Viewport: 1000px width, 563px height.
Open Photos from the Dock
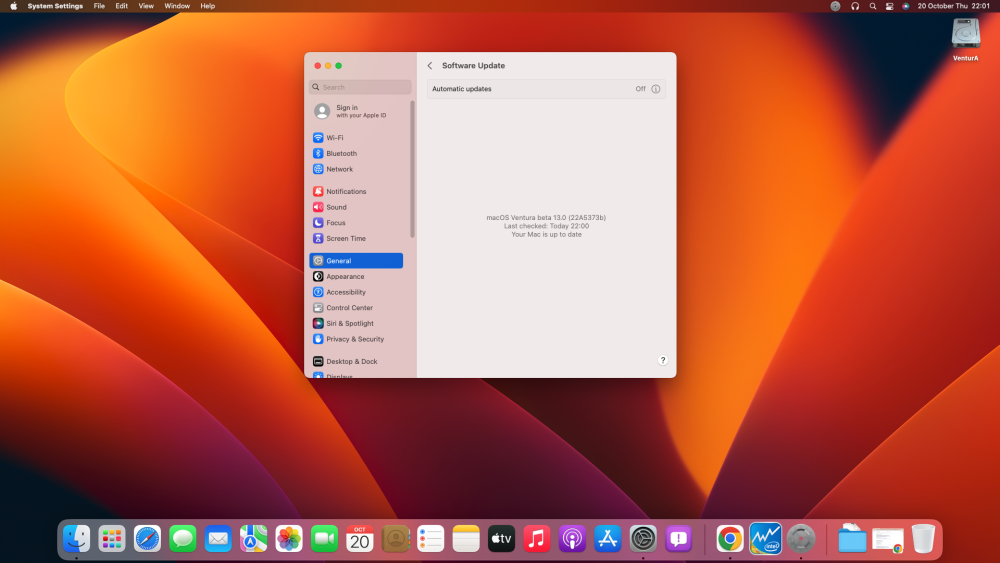point(289,539)
